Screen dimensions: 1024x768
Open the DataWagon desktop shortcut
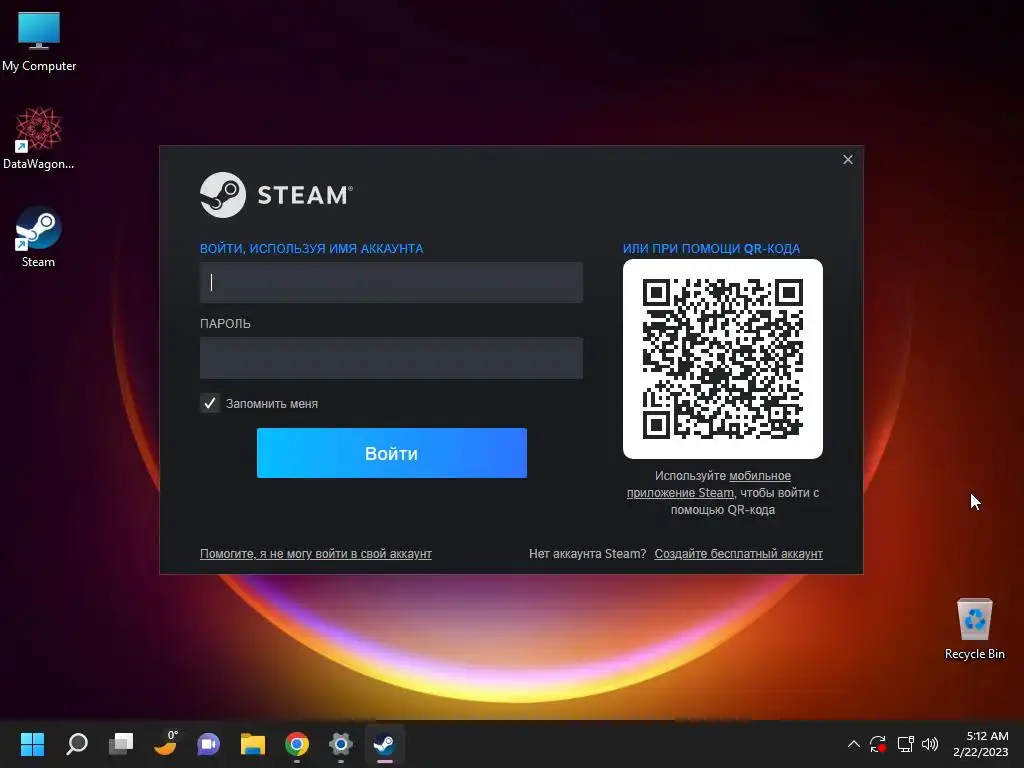38,138
